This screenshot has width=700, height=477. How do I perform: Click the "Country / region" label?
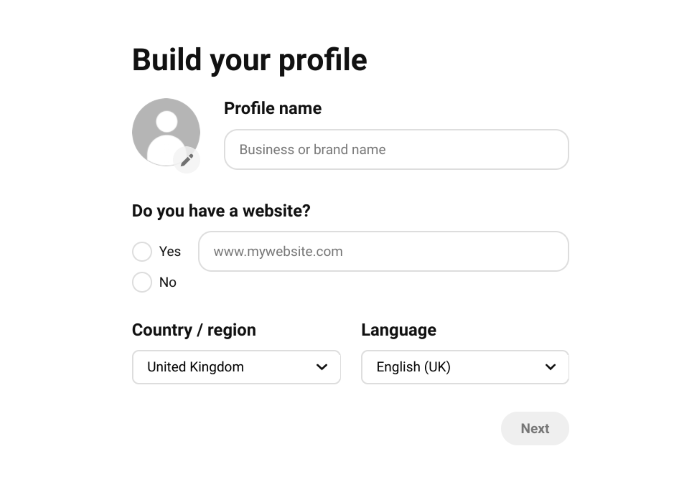point(194,330)
